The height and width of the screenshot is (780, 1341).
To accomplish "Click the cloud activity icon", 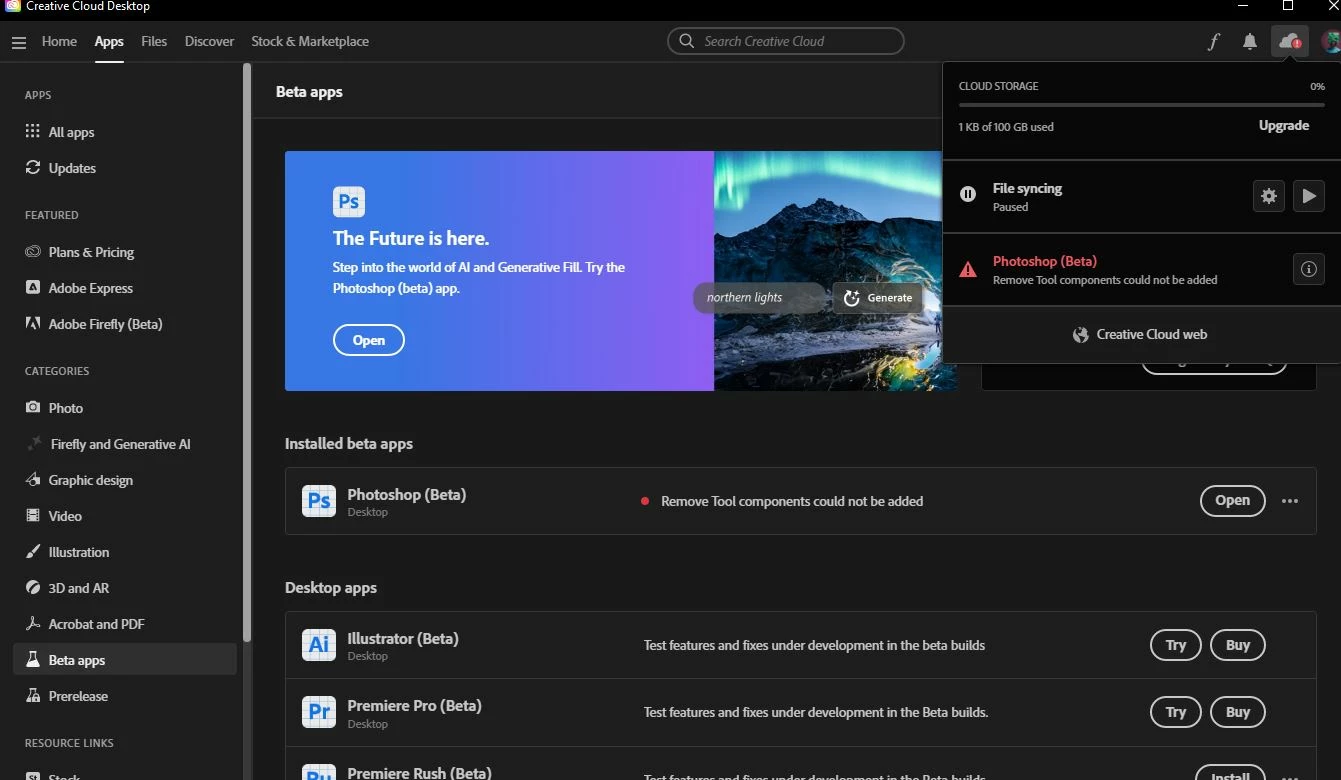I will 1289,41.
